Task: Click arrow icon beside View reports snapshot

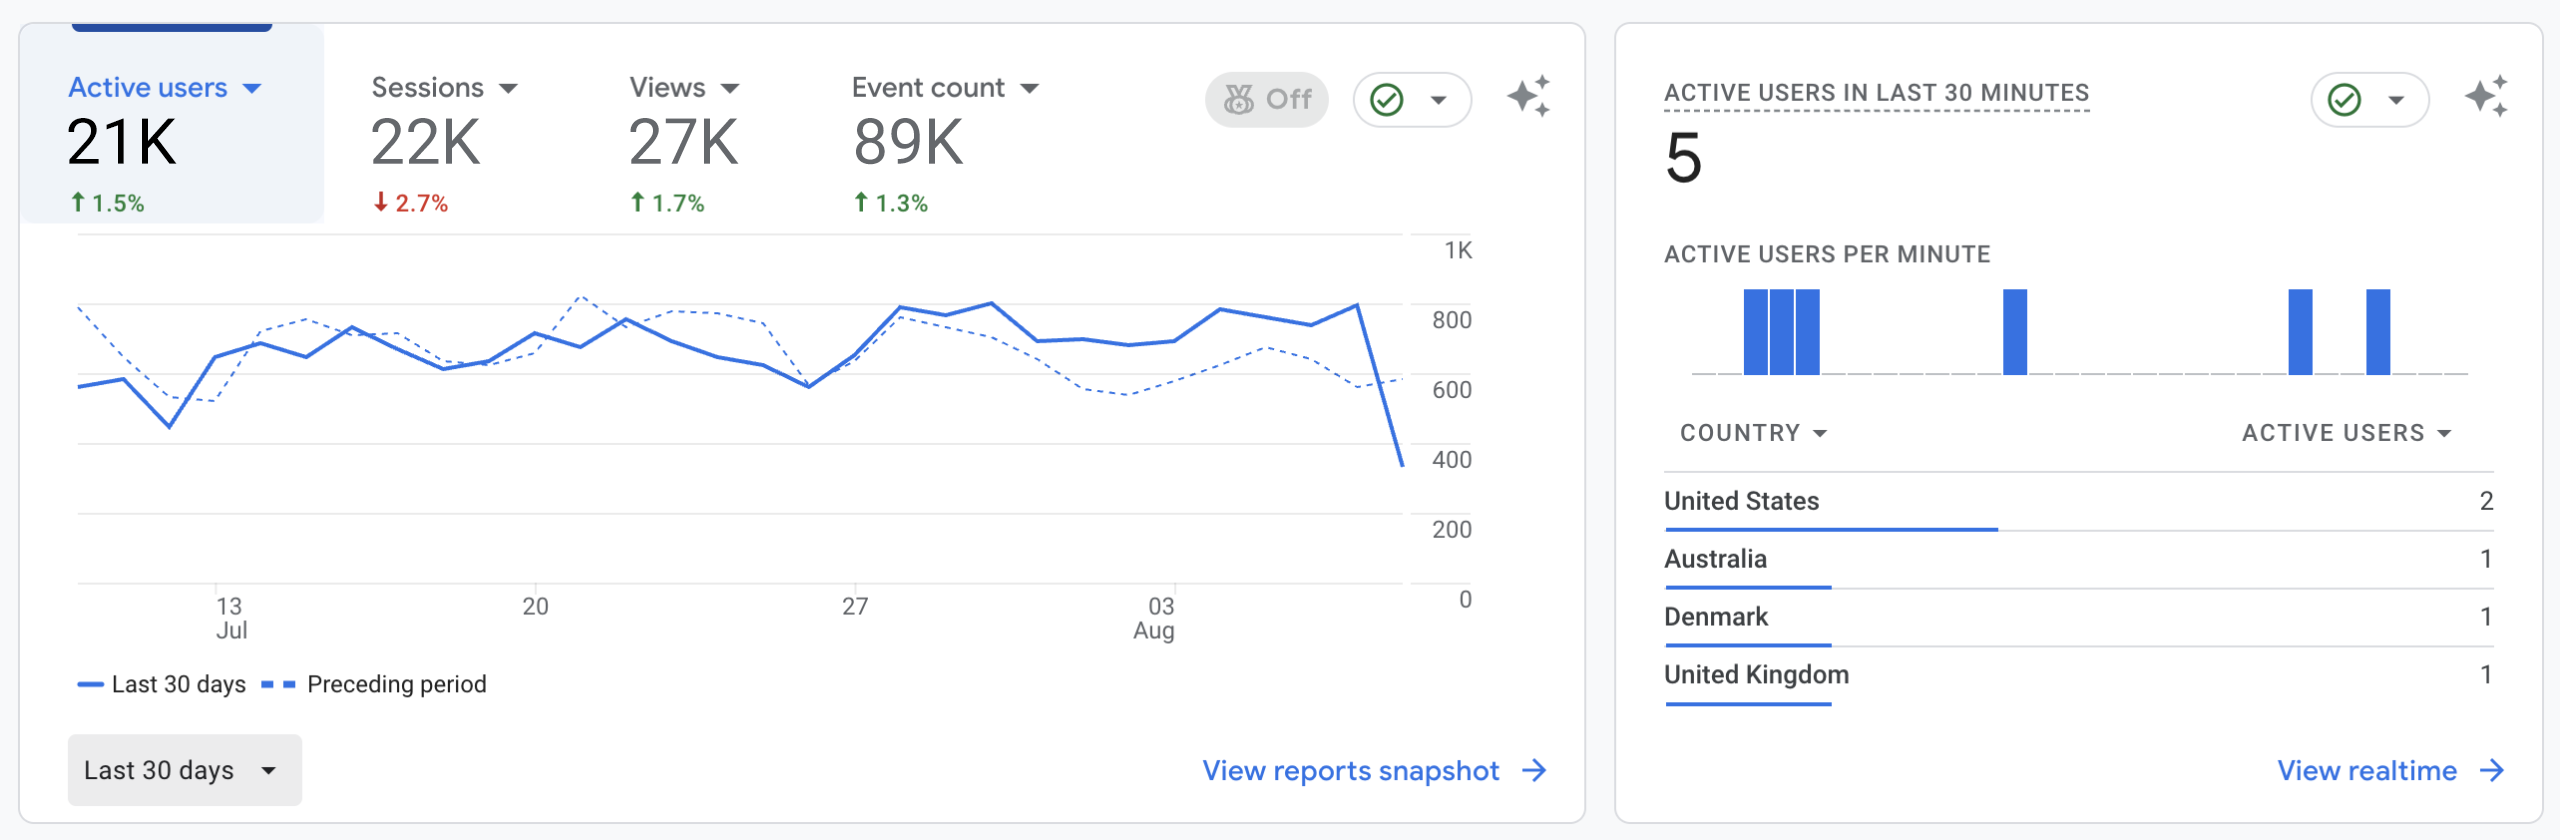Action: (x=1534, y=770)
